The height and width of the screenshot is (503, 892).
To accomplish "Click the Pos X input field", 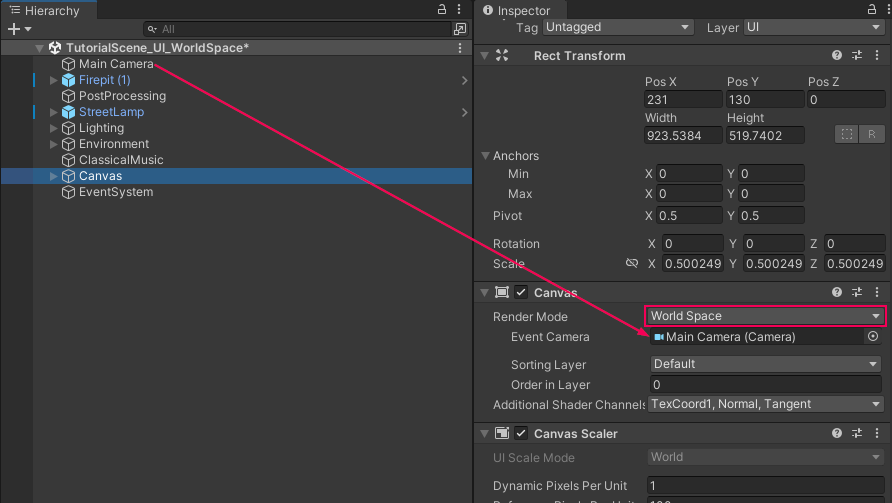I will [683, 100].
